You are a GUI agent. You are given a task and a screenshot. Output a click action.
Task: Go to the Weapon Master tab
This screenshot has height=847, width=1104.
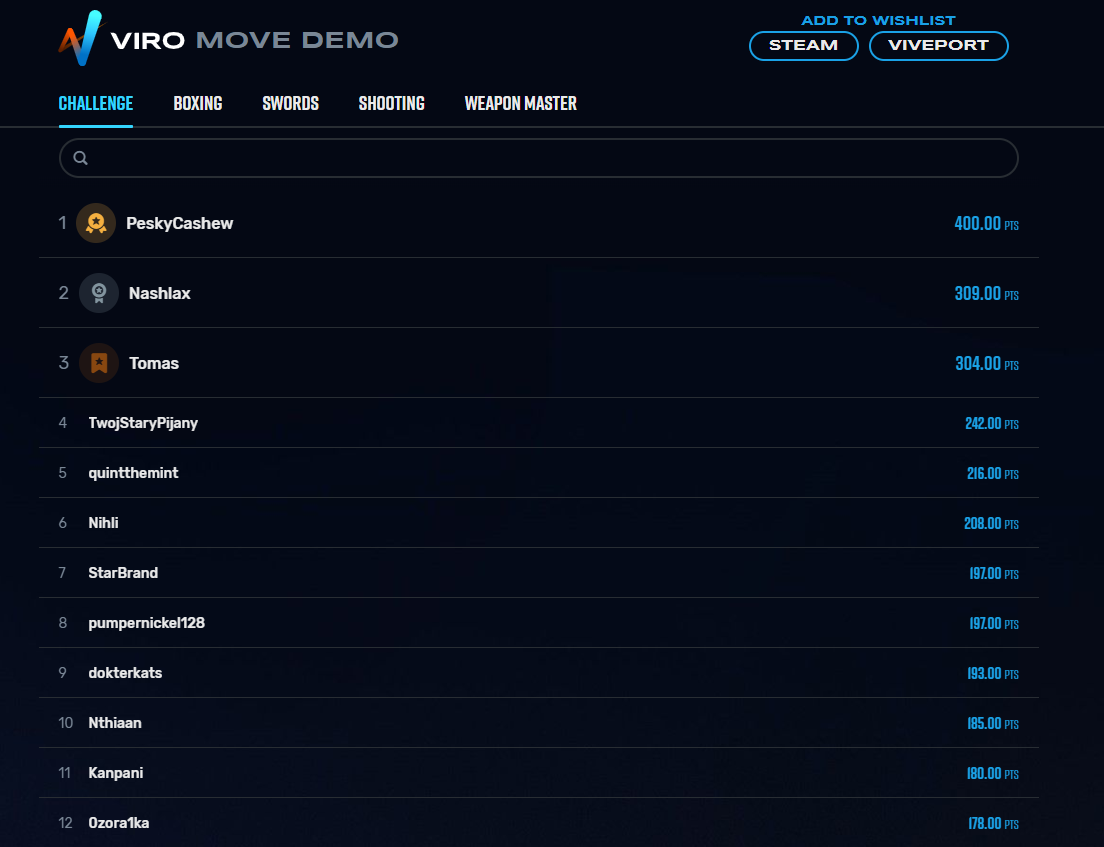(x=520, y=103)
